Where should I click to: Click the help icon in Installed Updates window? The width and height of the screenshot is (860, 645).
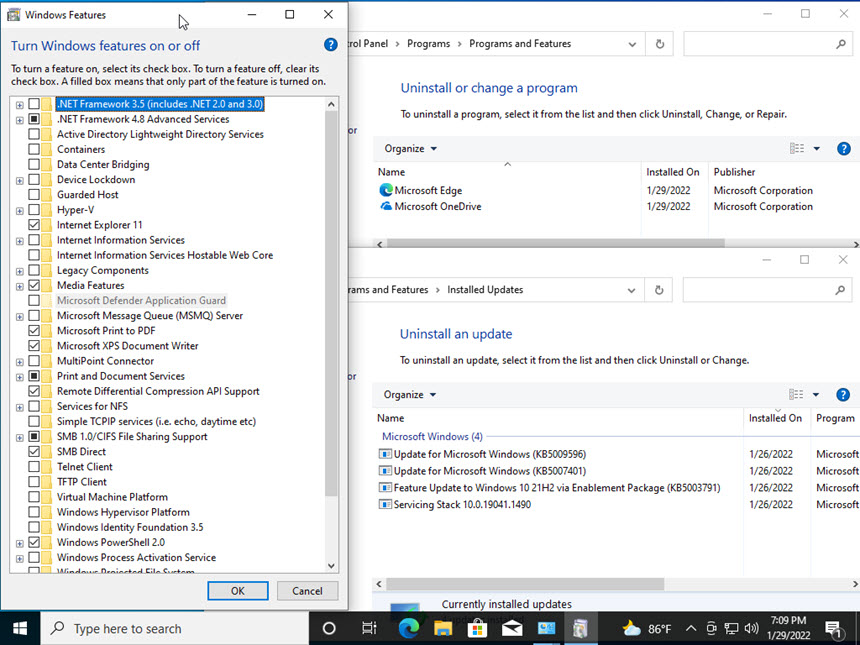click(843, 395)
